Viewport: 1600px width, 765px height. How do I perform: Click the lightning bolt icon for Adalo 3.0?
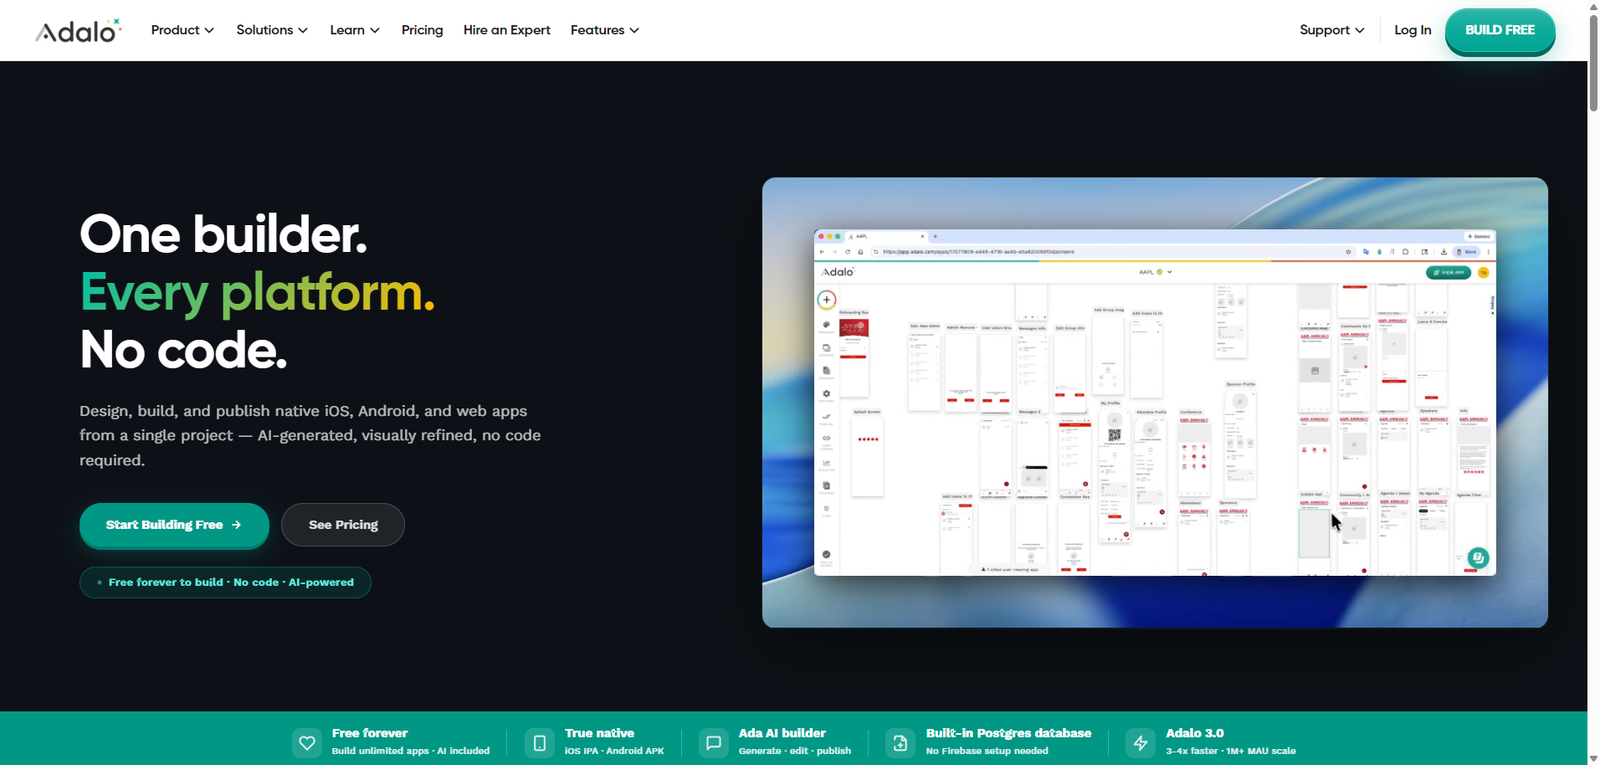1140,743
